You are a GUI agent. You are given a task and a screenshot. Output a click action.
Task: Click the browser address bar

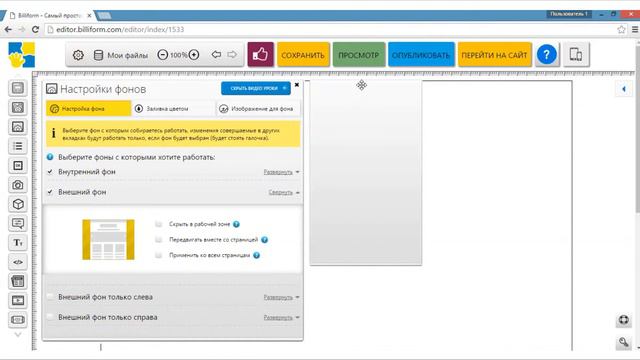(331, 29)
